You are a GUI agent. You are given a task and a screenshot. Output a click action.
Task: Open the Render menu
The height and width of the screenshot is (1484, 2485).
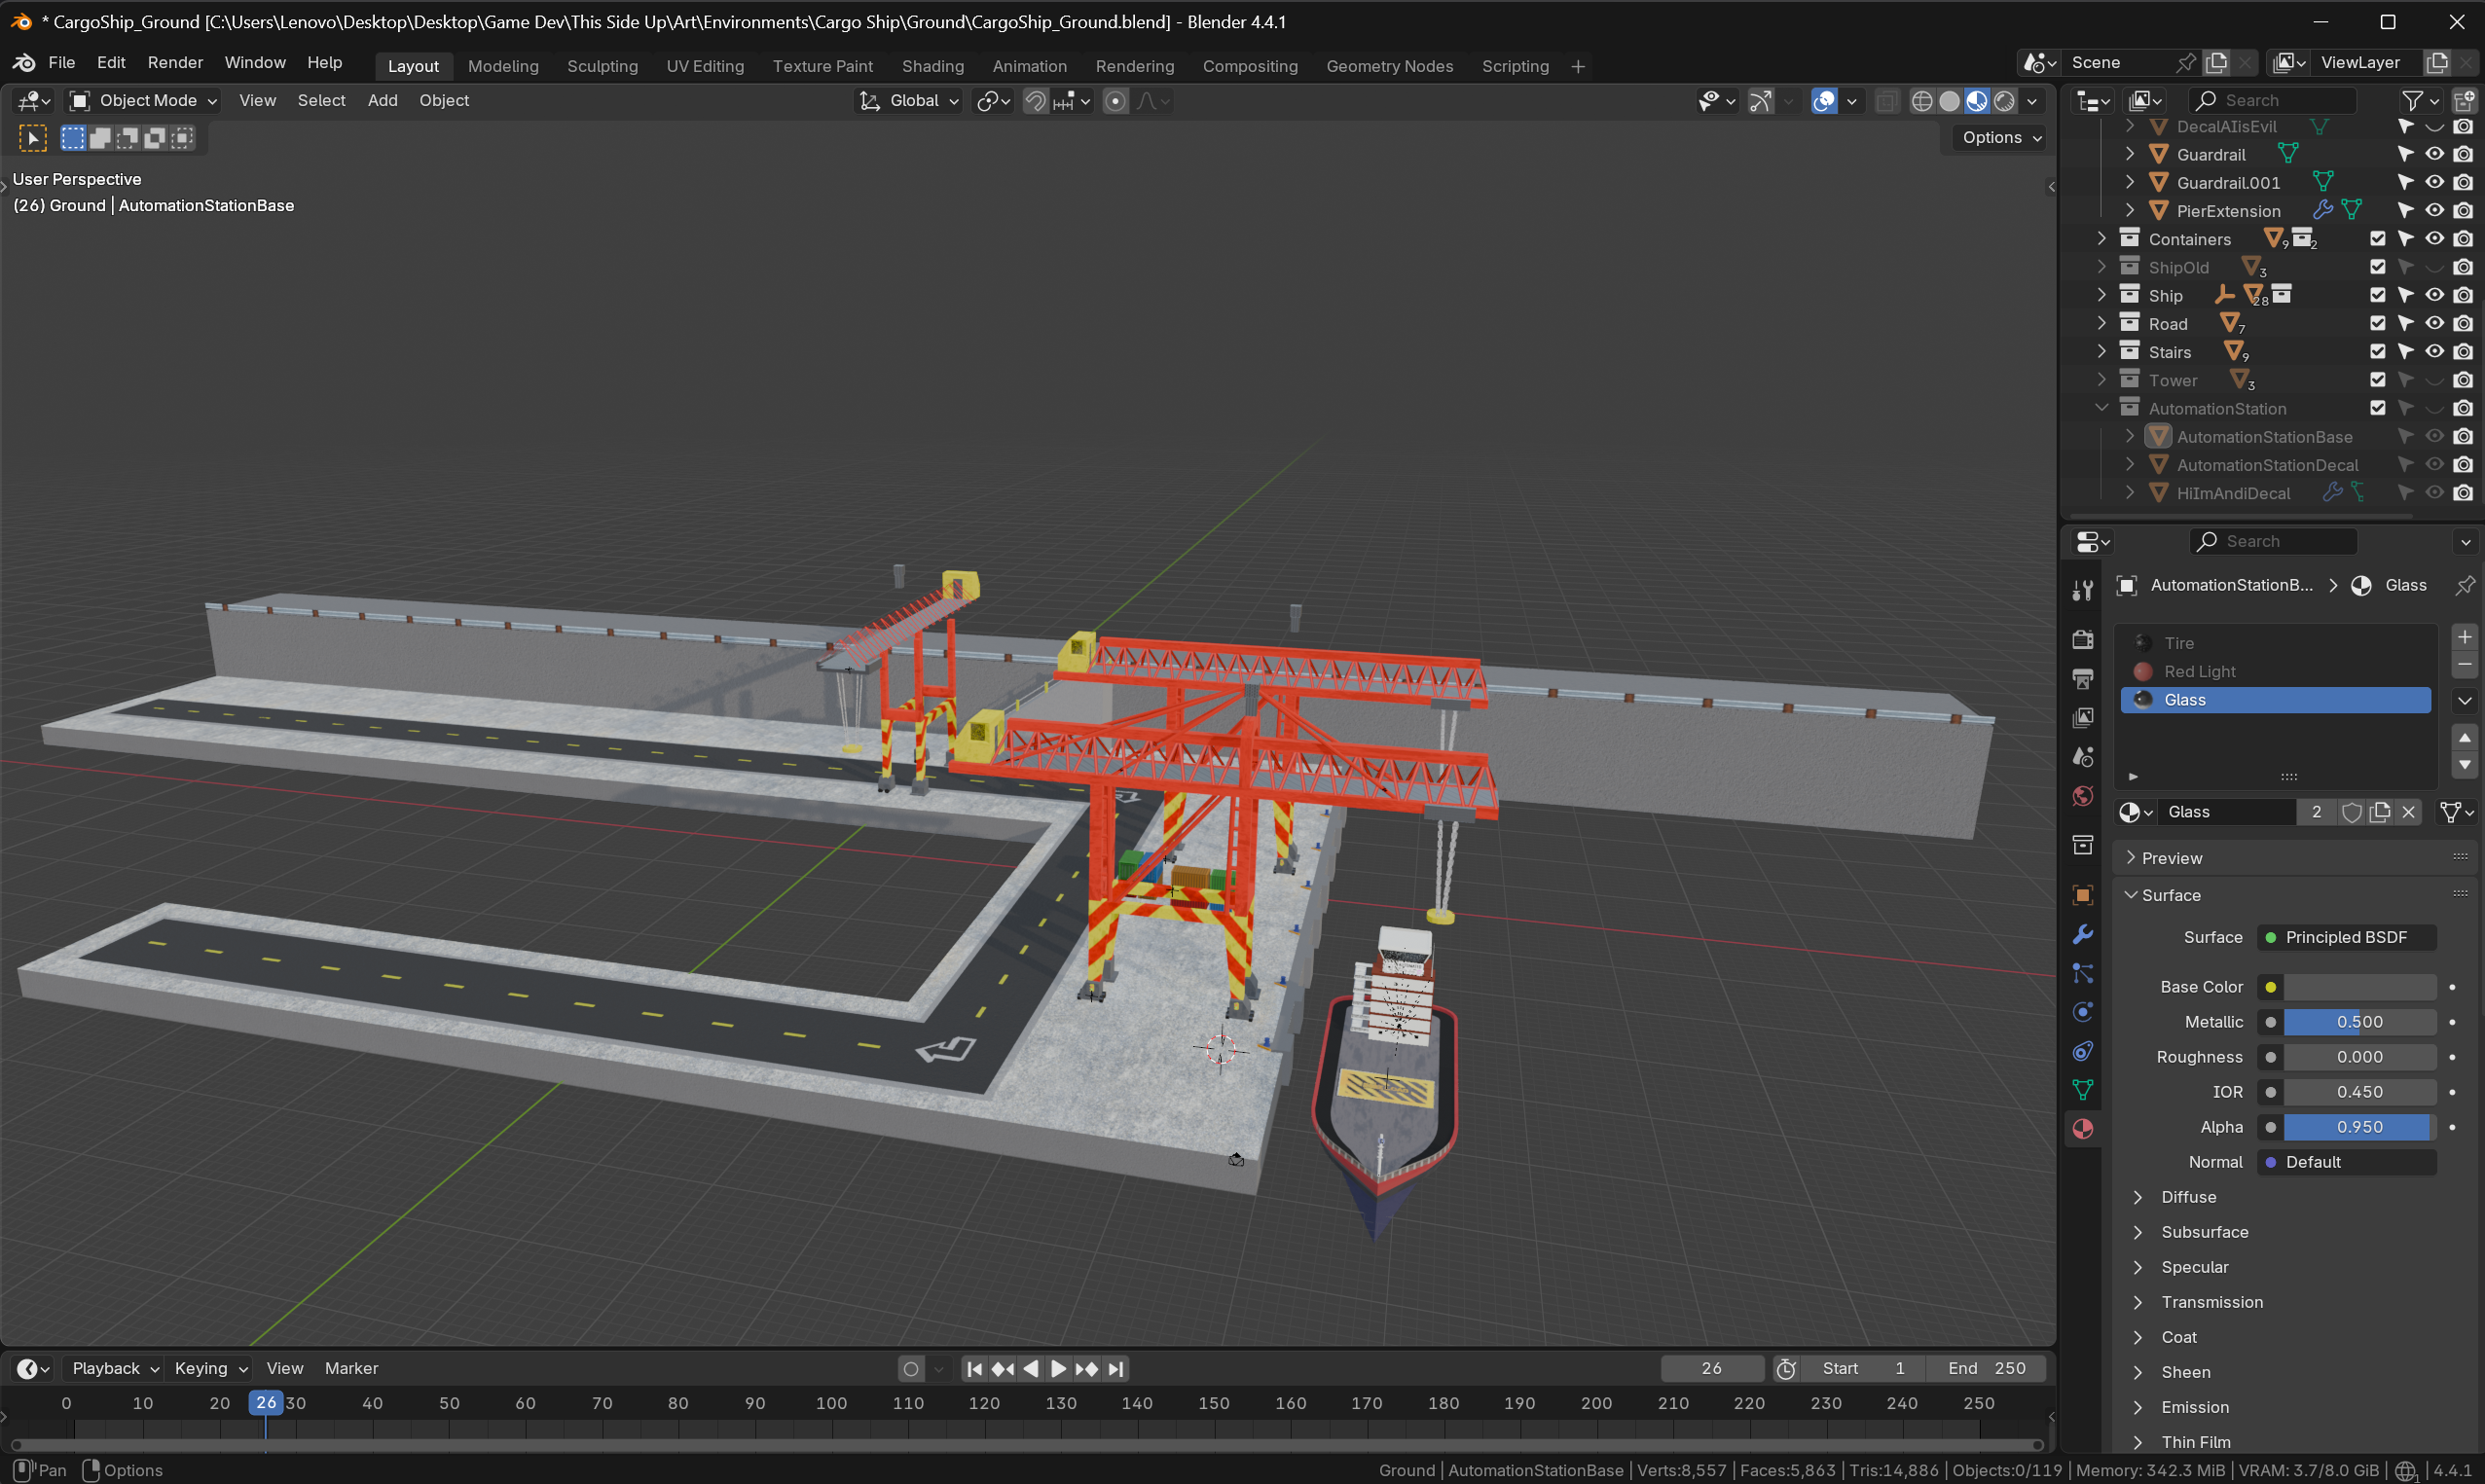(175, 62)
